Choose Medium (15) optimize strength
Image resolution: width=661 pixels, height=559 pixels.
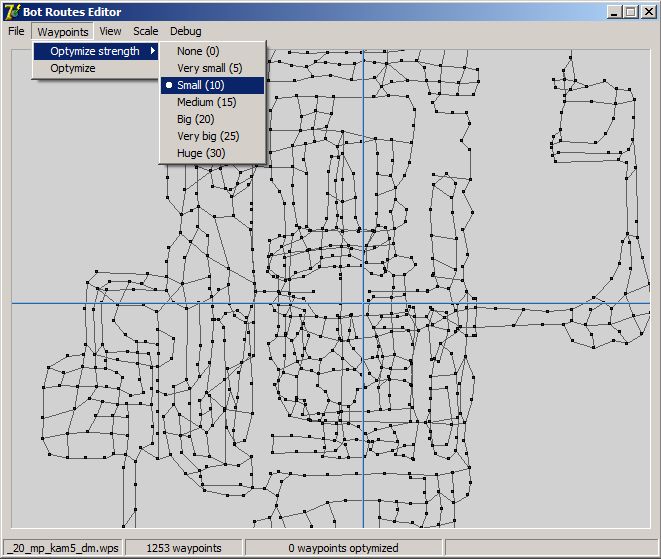click(212, 102)
